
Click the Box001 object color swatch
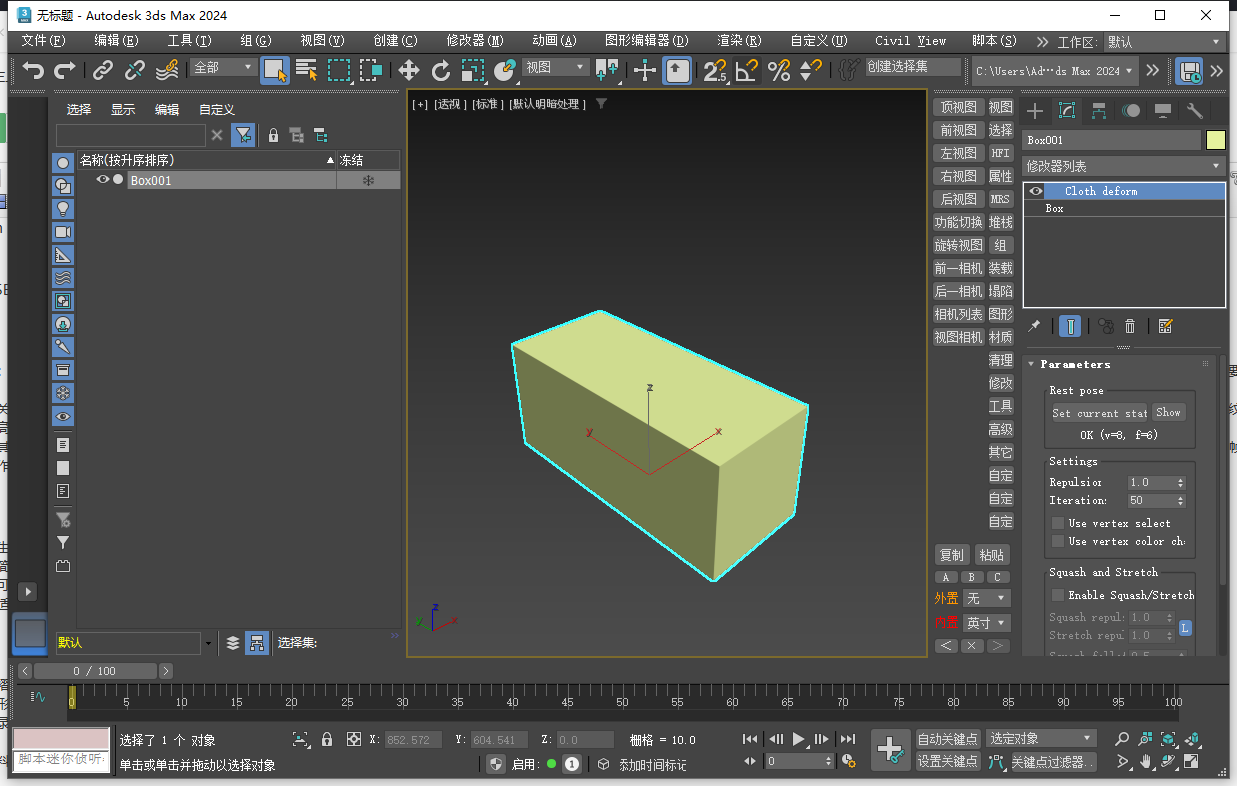(x=1215, y=140)
